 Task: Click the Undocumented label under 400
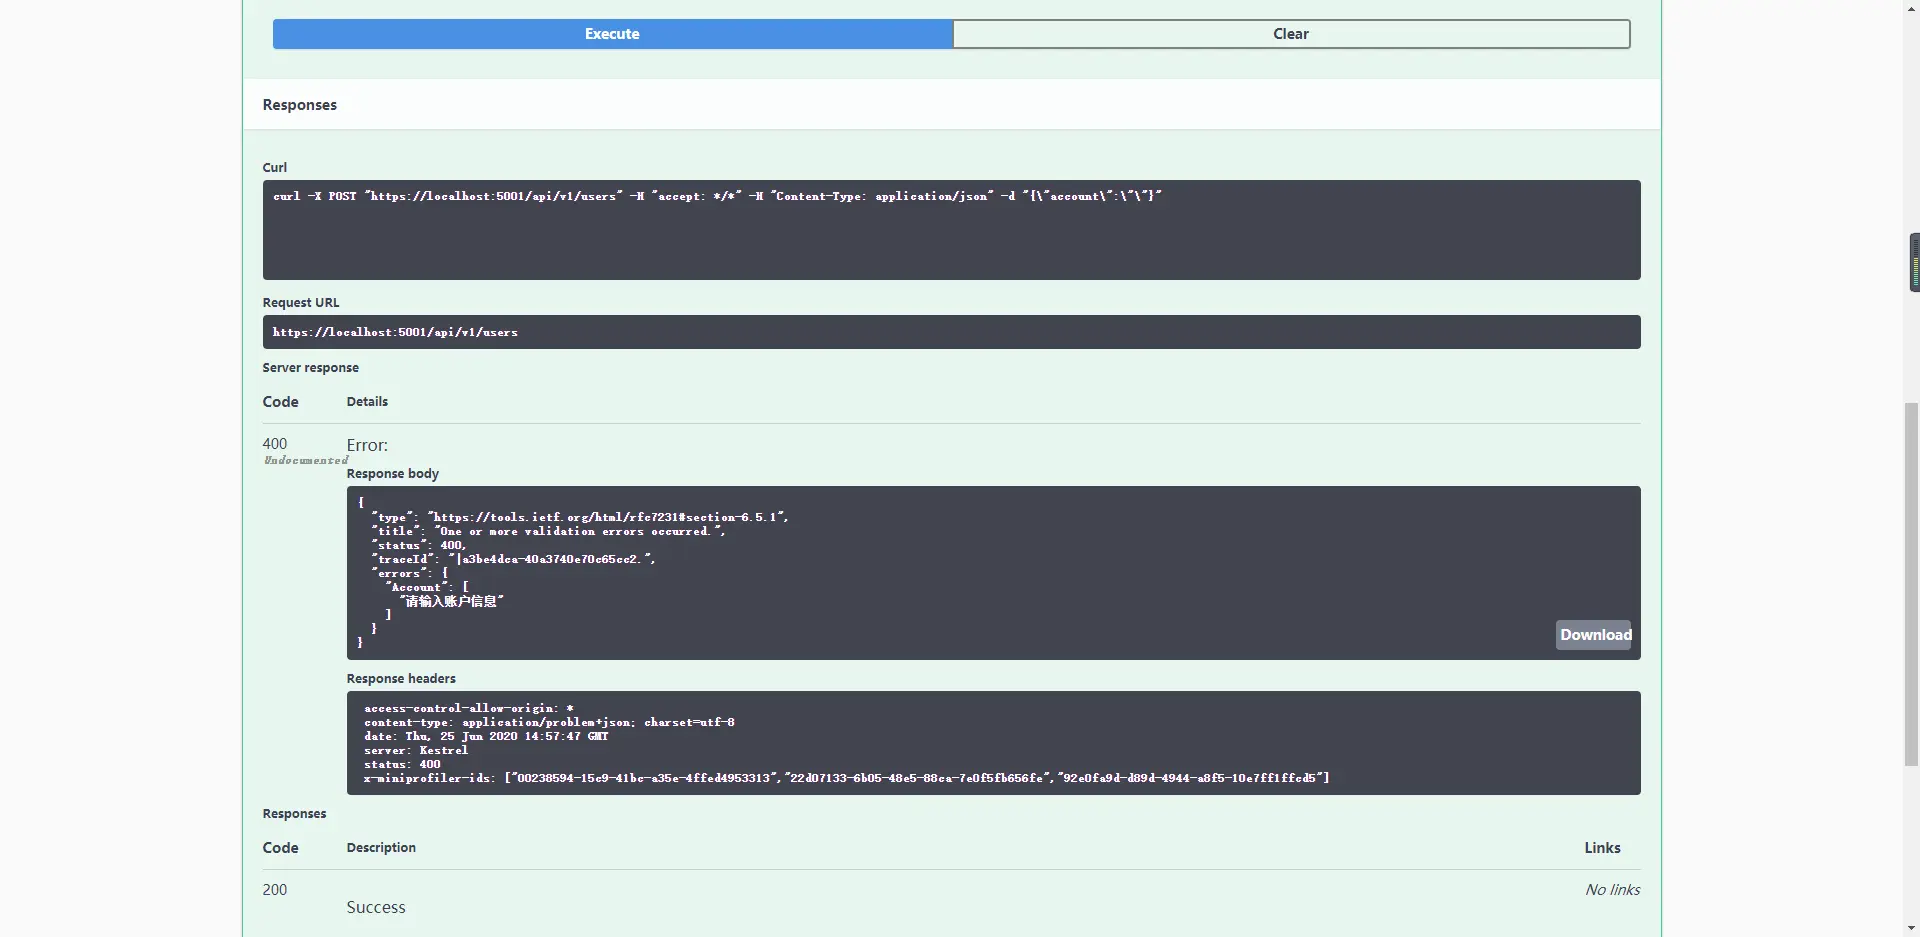pos(305,461)
